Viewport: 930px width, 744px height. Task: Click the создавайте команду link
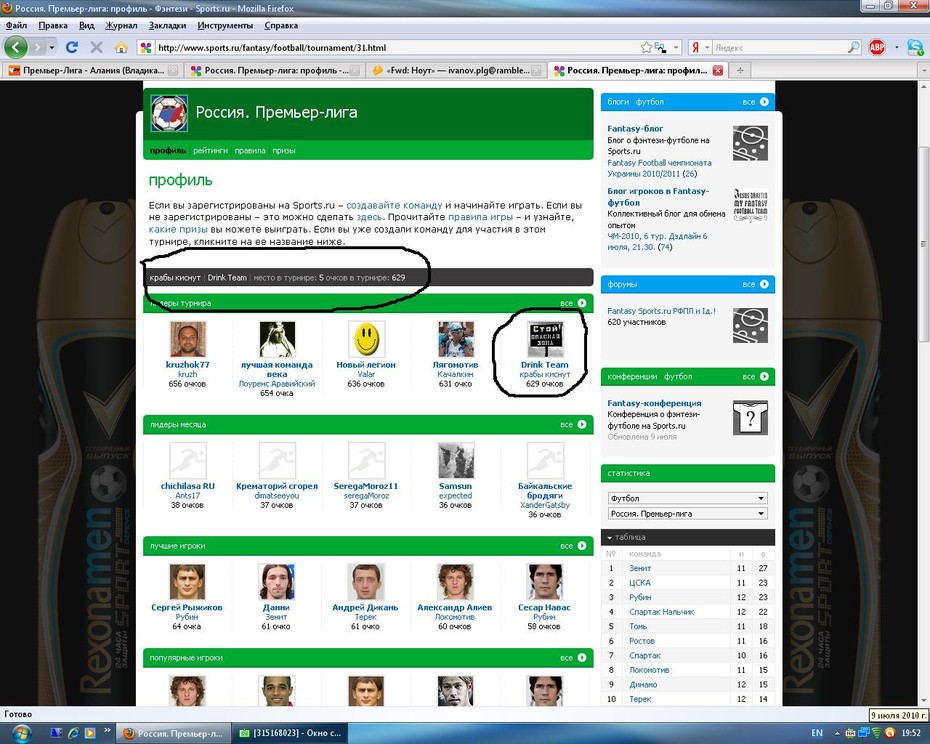pyautogui.click(x=394, y=205)
